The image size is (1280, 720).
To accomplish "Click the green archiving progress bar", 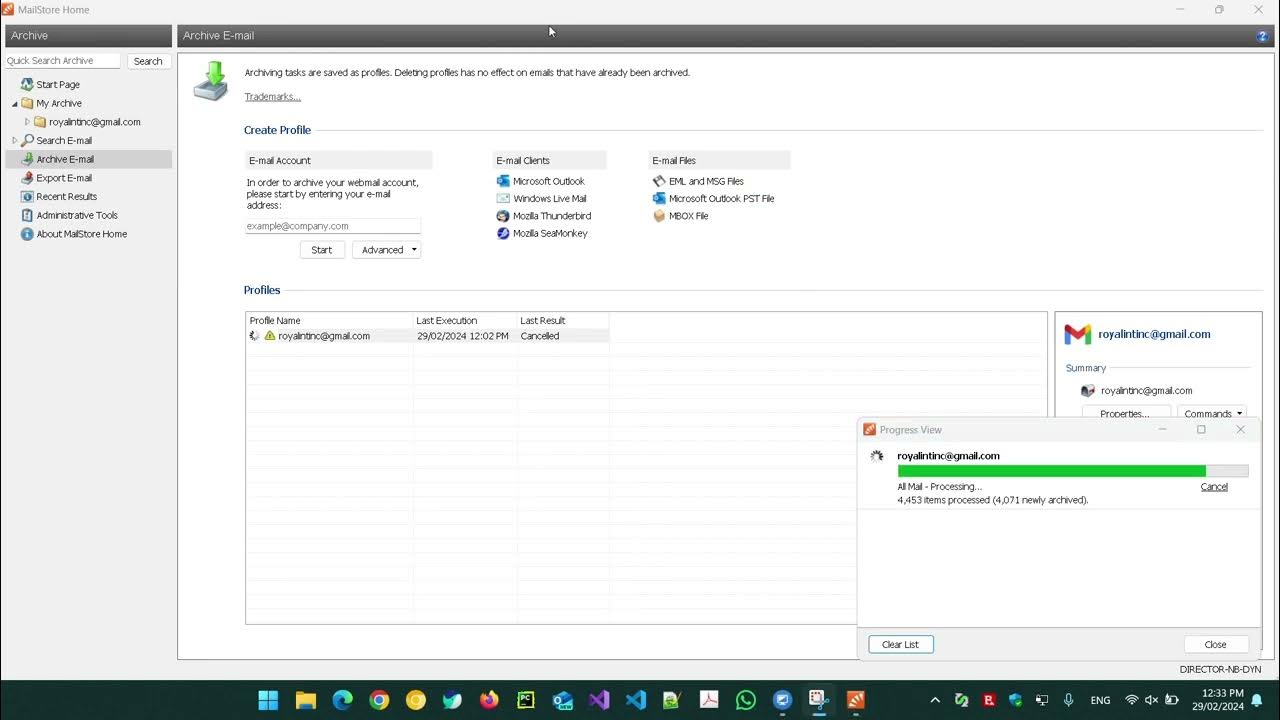I will 1073,471.
